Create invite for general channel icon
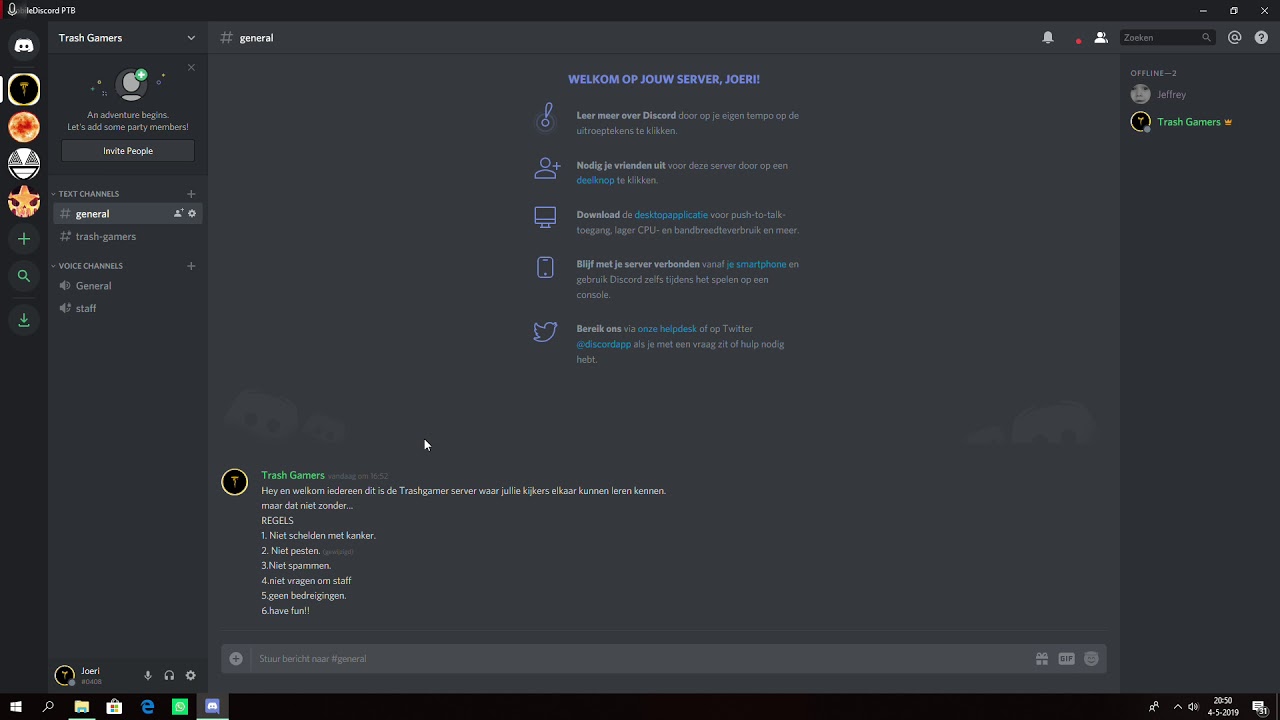Screen dimensions: 1280x720 (178, 213)
